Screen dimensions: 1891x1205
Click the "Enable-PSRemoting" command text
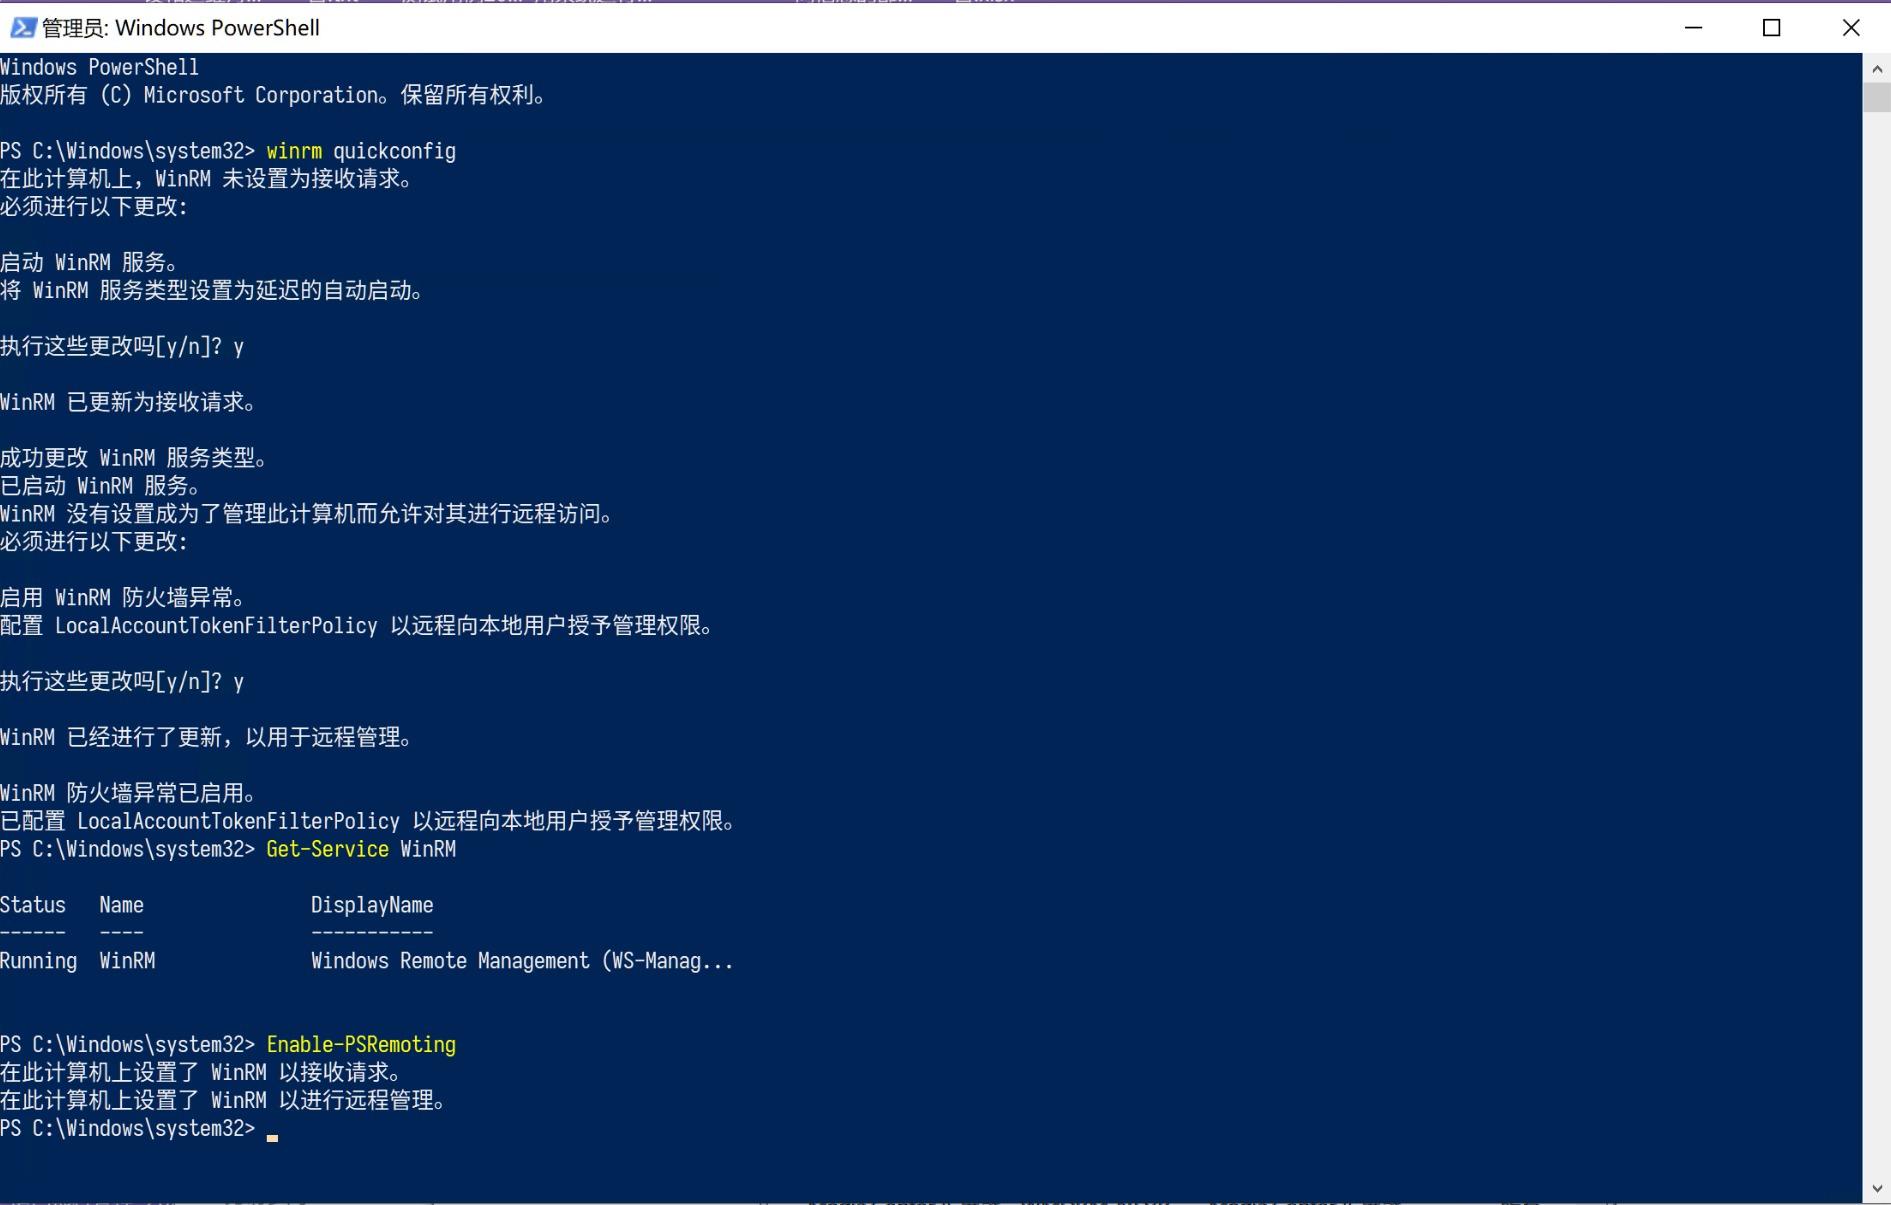[x=361, y=1044]
